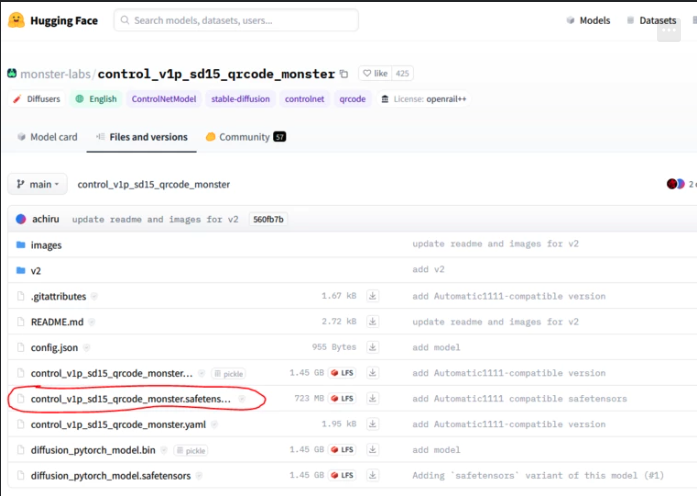This screenshot has height=496, width=697.
Task: Open the v2 folder
Action: pos(36,271)
